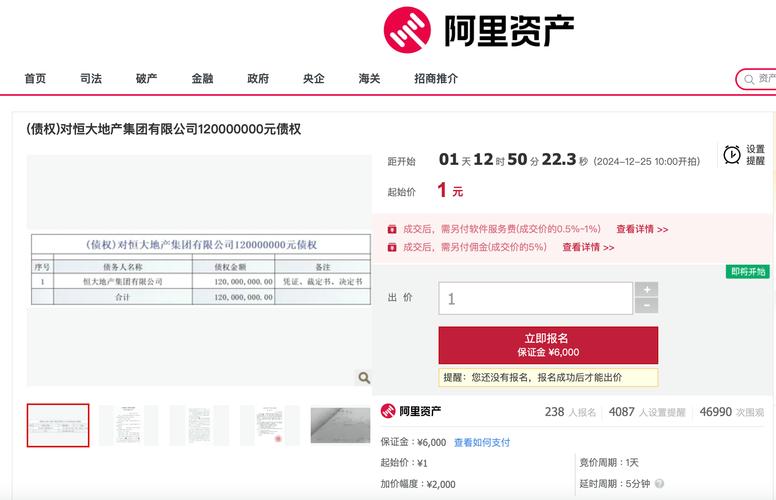Image resolution: width=776 pixels, height=500 pixels.
Task: Open the 海关 navigation tab
Action: pyautogui.click(x=369, y=78)
